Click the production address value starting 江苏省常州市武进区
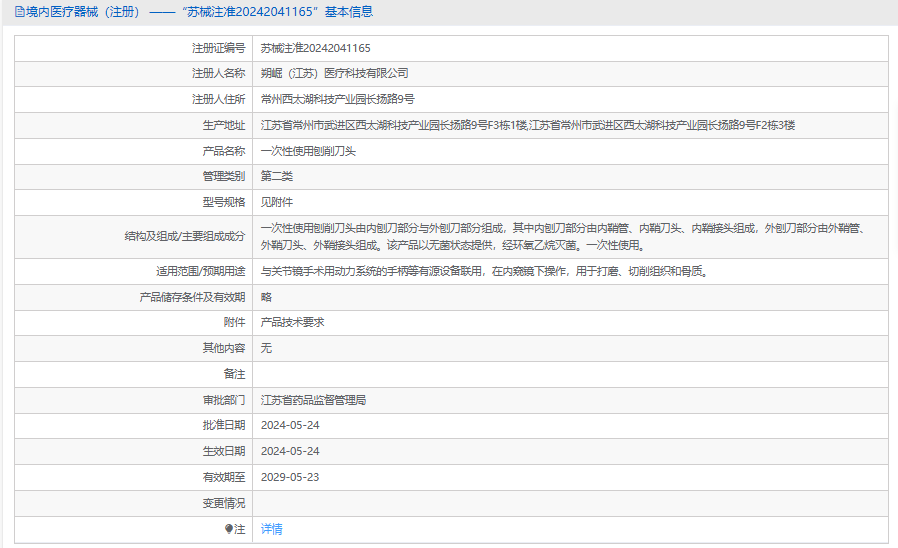Viewport: 898px width, 548px height. pyautogui.click(x=527, y=126)
